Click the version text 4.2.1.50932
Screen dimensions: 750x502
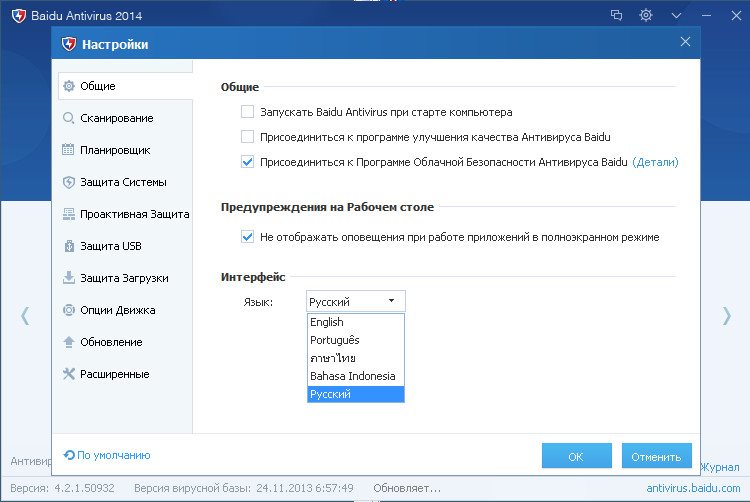coord(84,488)
